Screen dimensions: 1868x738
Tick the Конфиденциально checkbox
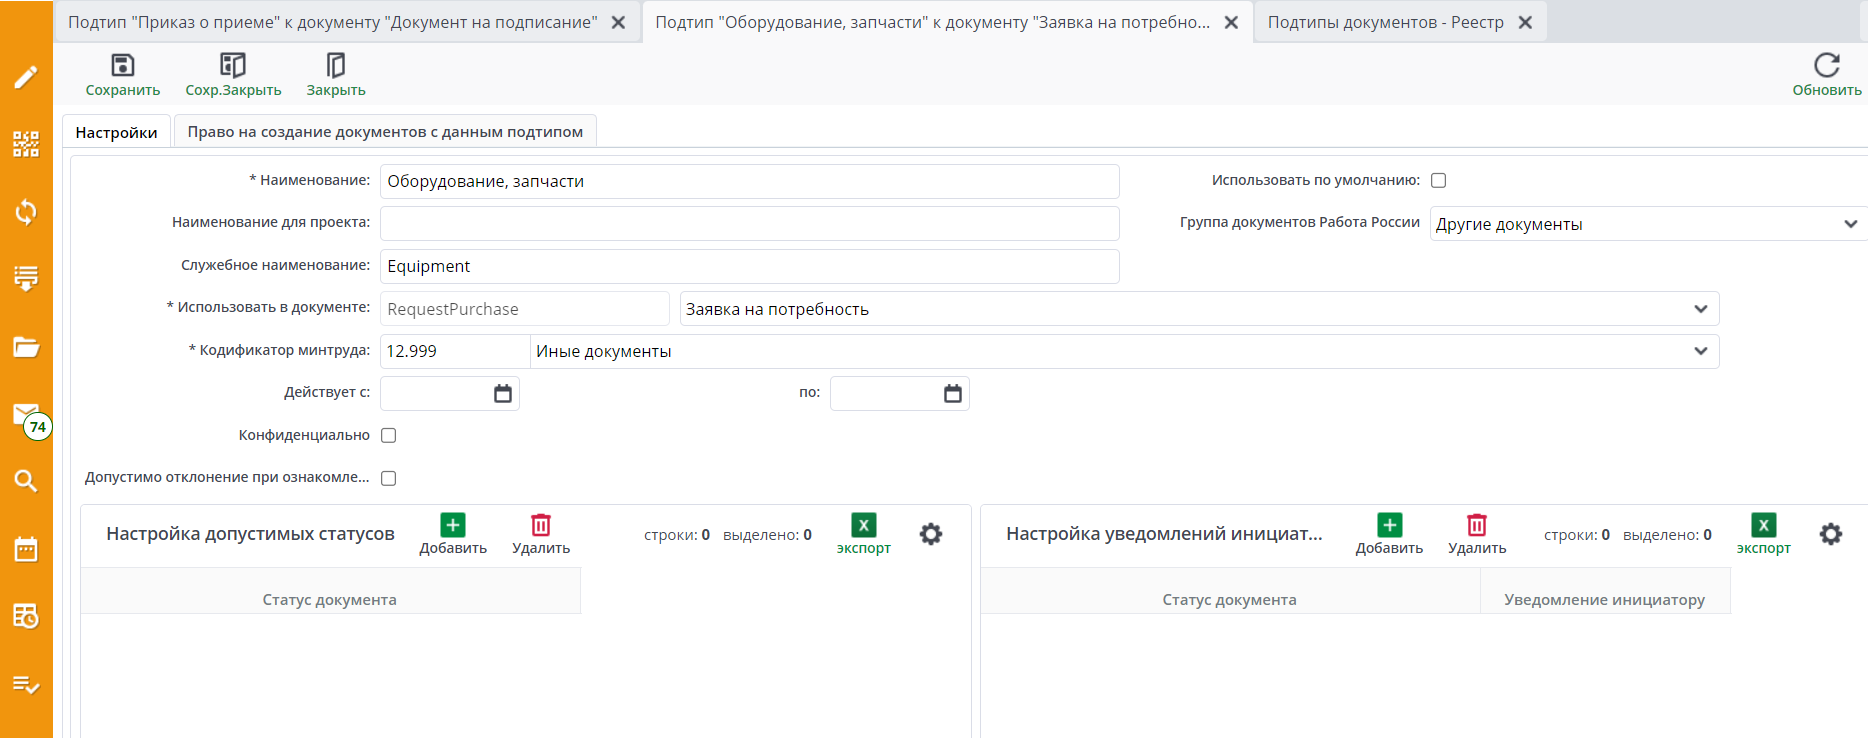389,436
